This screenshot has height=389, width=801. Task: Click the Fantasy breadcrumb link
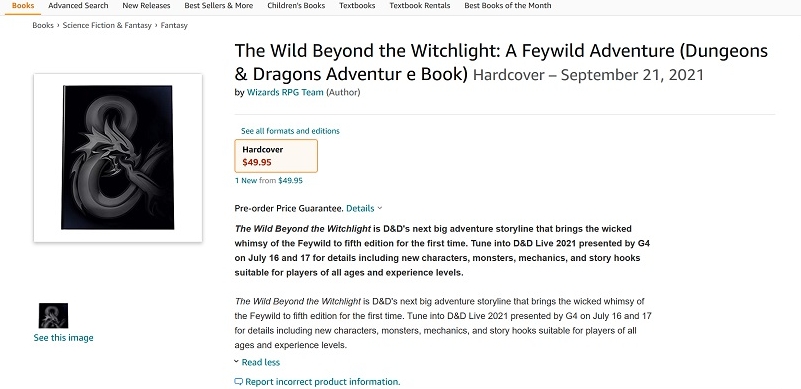click(x=174, y=25)
